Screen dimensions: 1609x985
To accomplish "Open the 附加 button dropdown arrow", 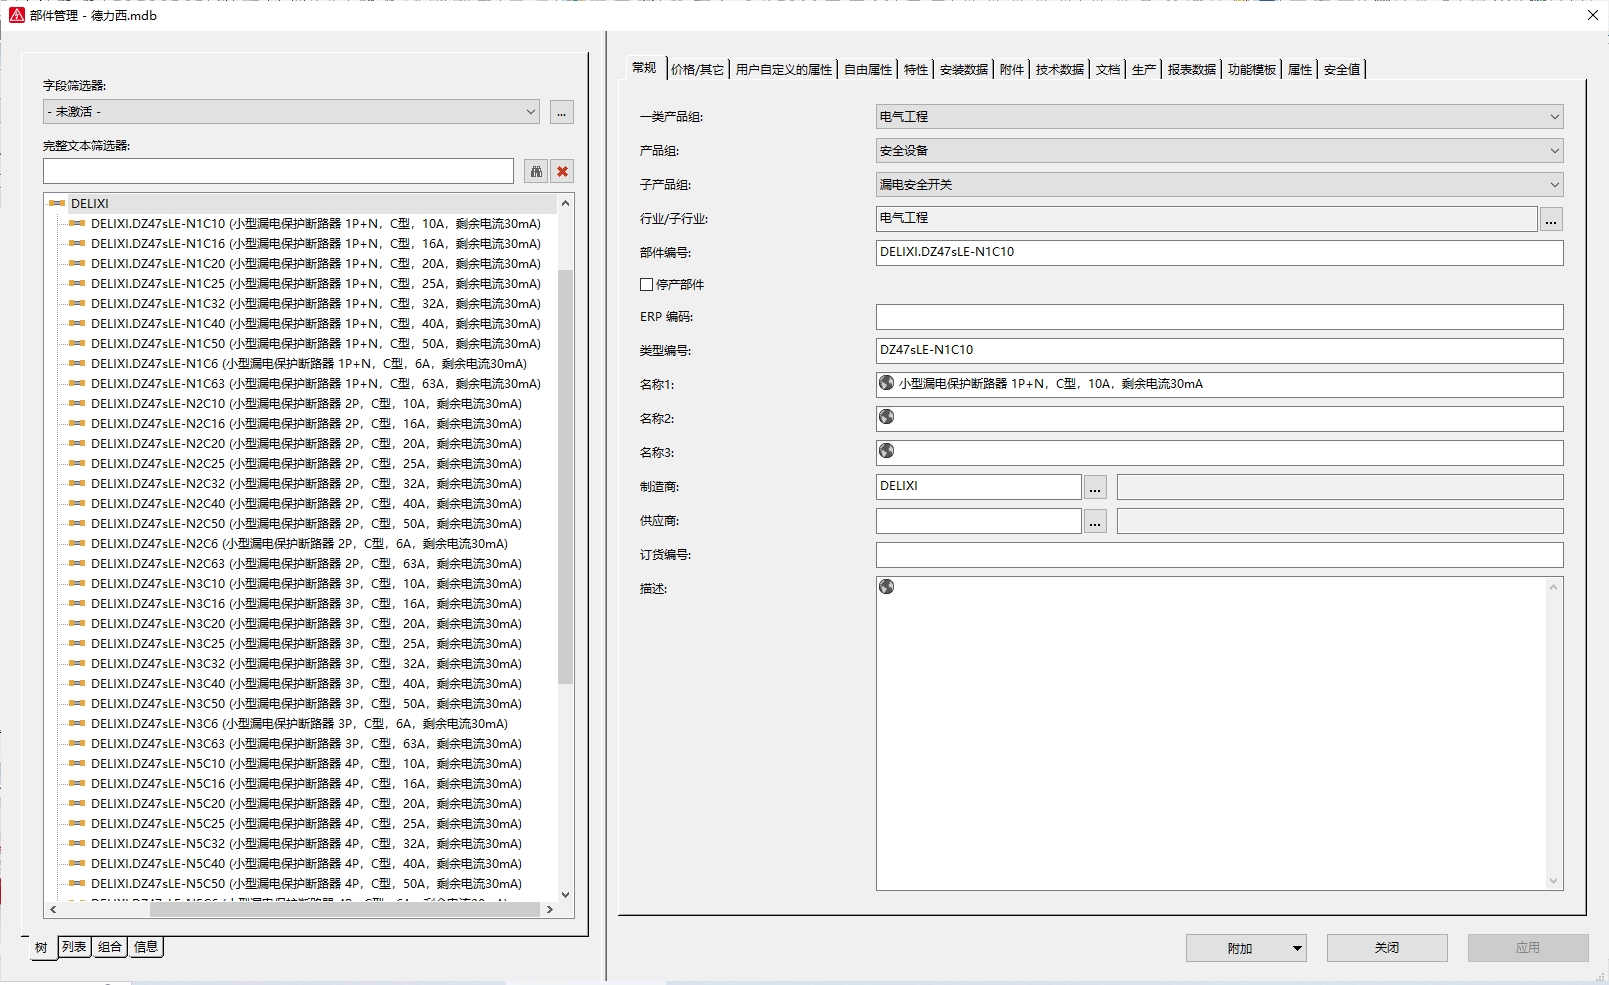I will point(1297,948).
